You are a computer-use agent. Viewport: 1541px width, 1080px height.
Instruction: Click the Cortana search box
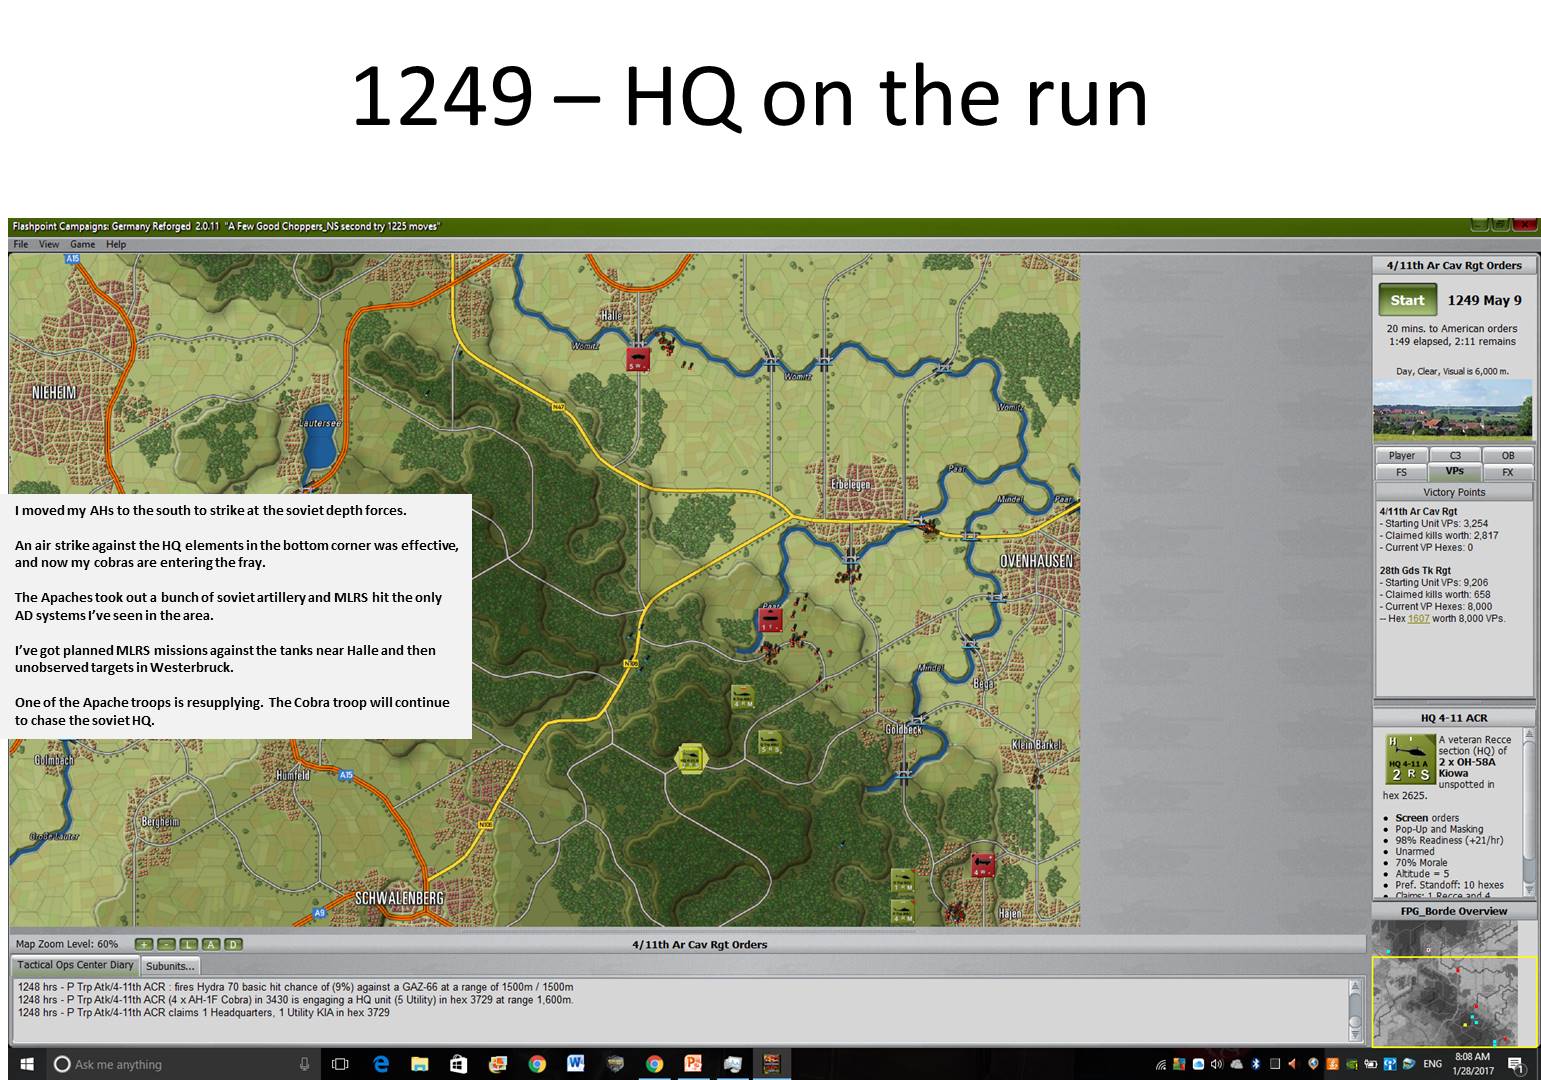click(x=183, y=1064)
